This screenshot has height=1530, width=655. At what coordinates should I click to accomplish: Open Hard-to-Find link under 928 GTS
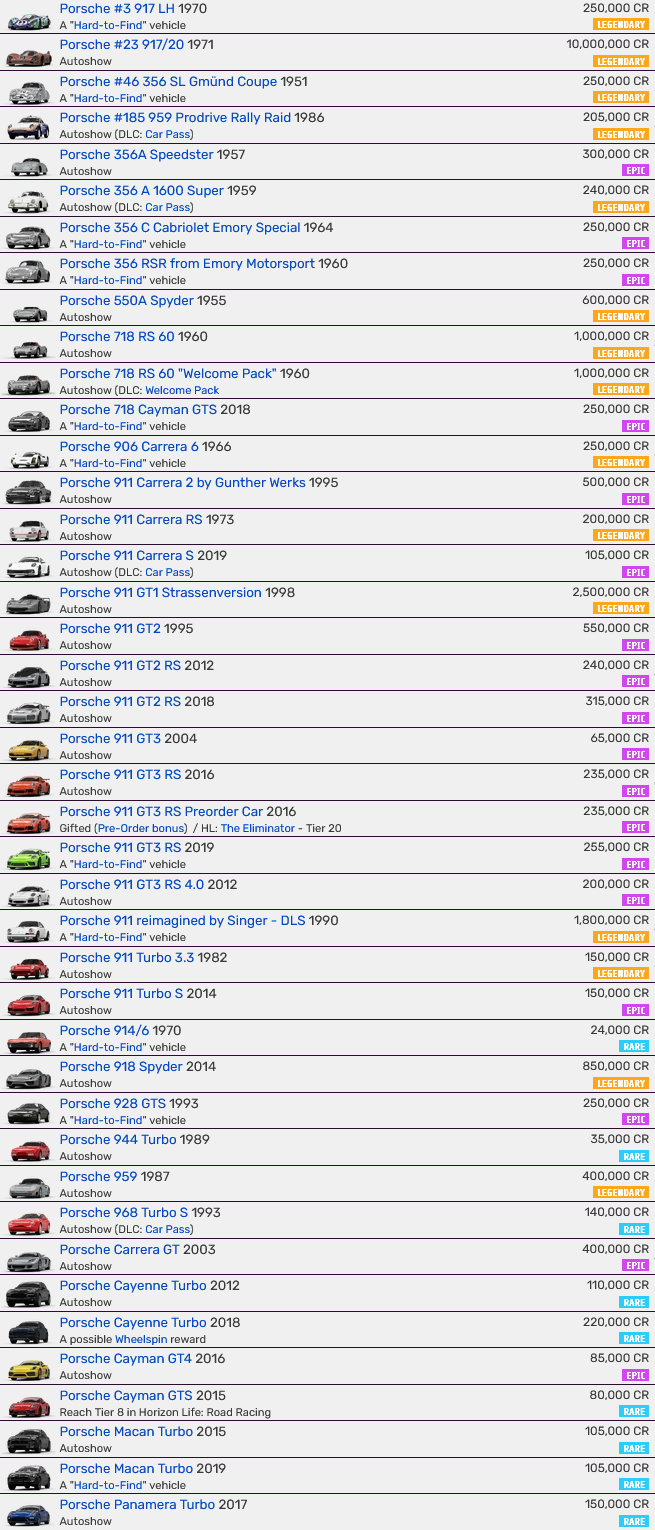coord(108,1120)
